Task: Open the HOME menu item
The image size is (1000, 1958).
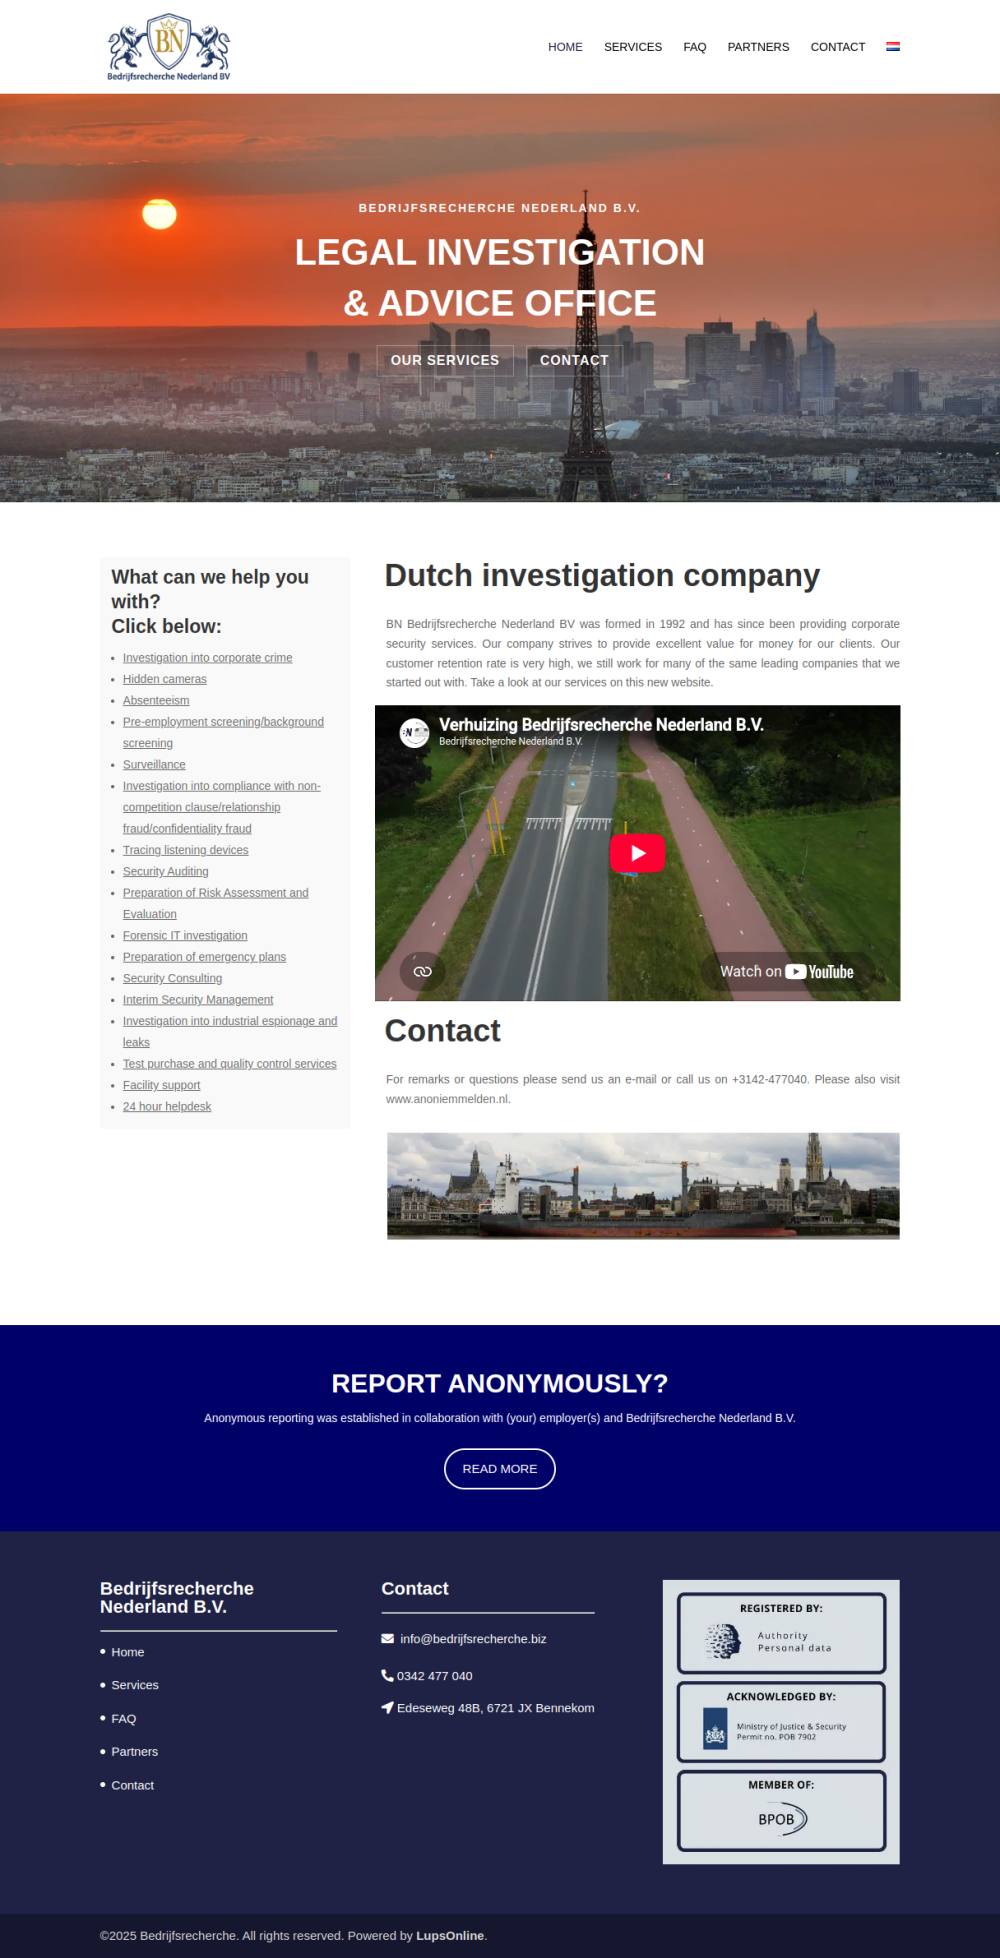Action: click(565, 47)
